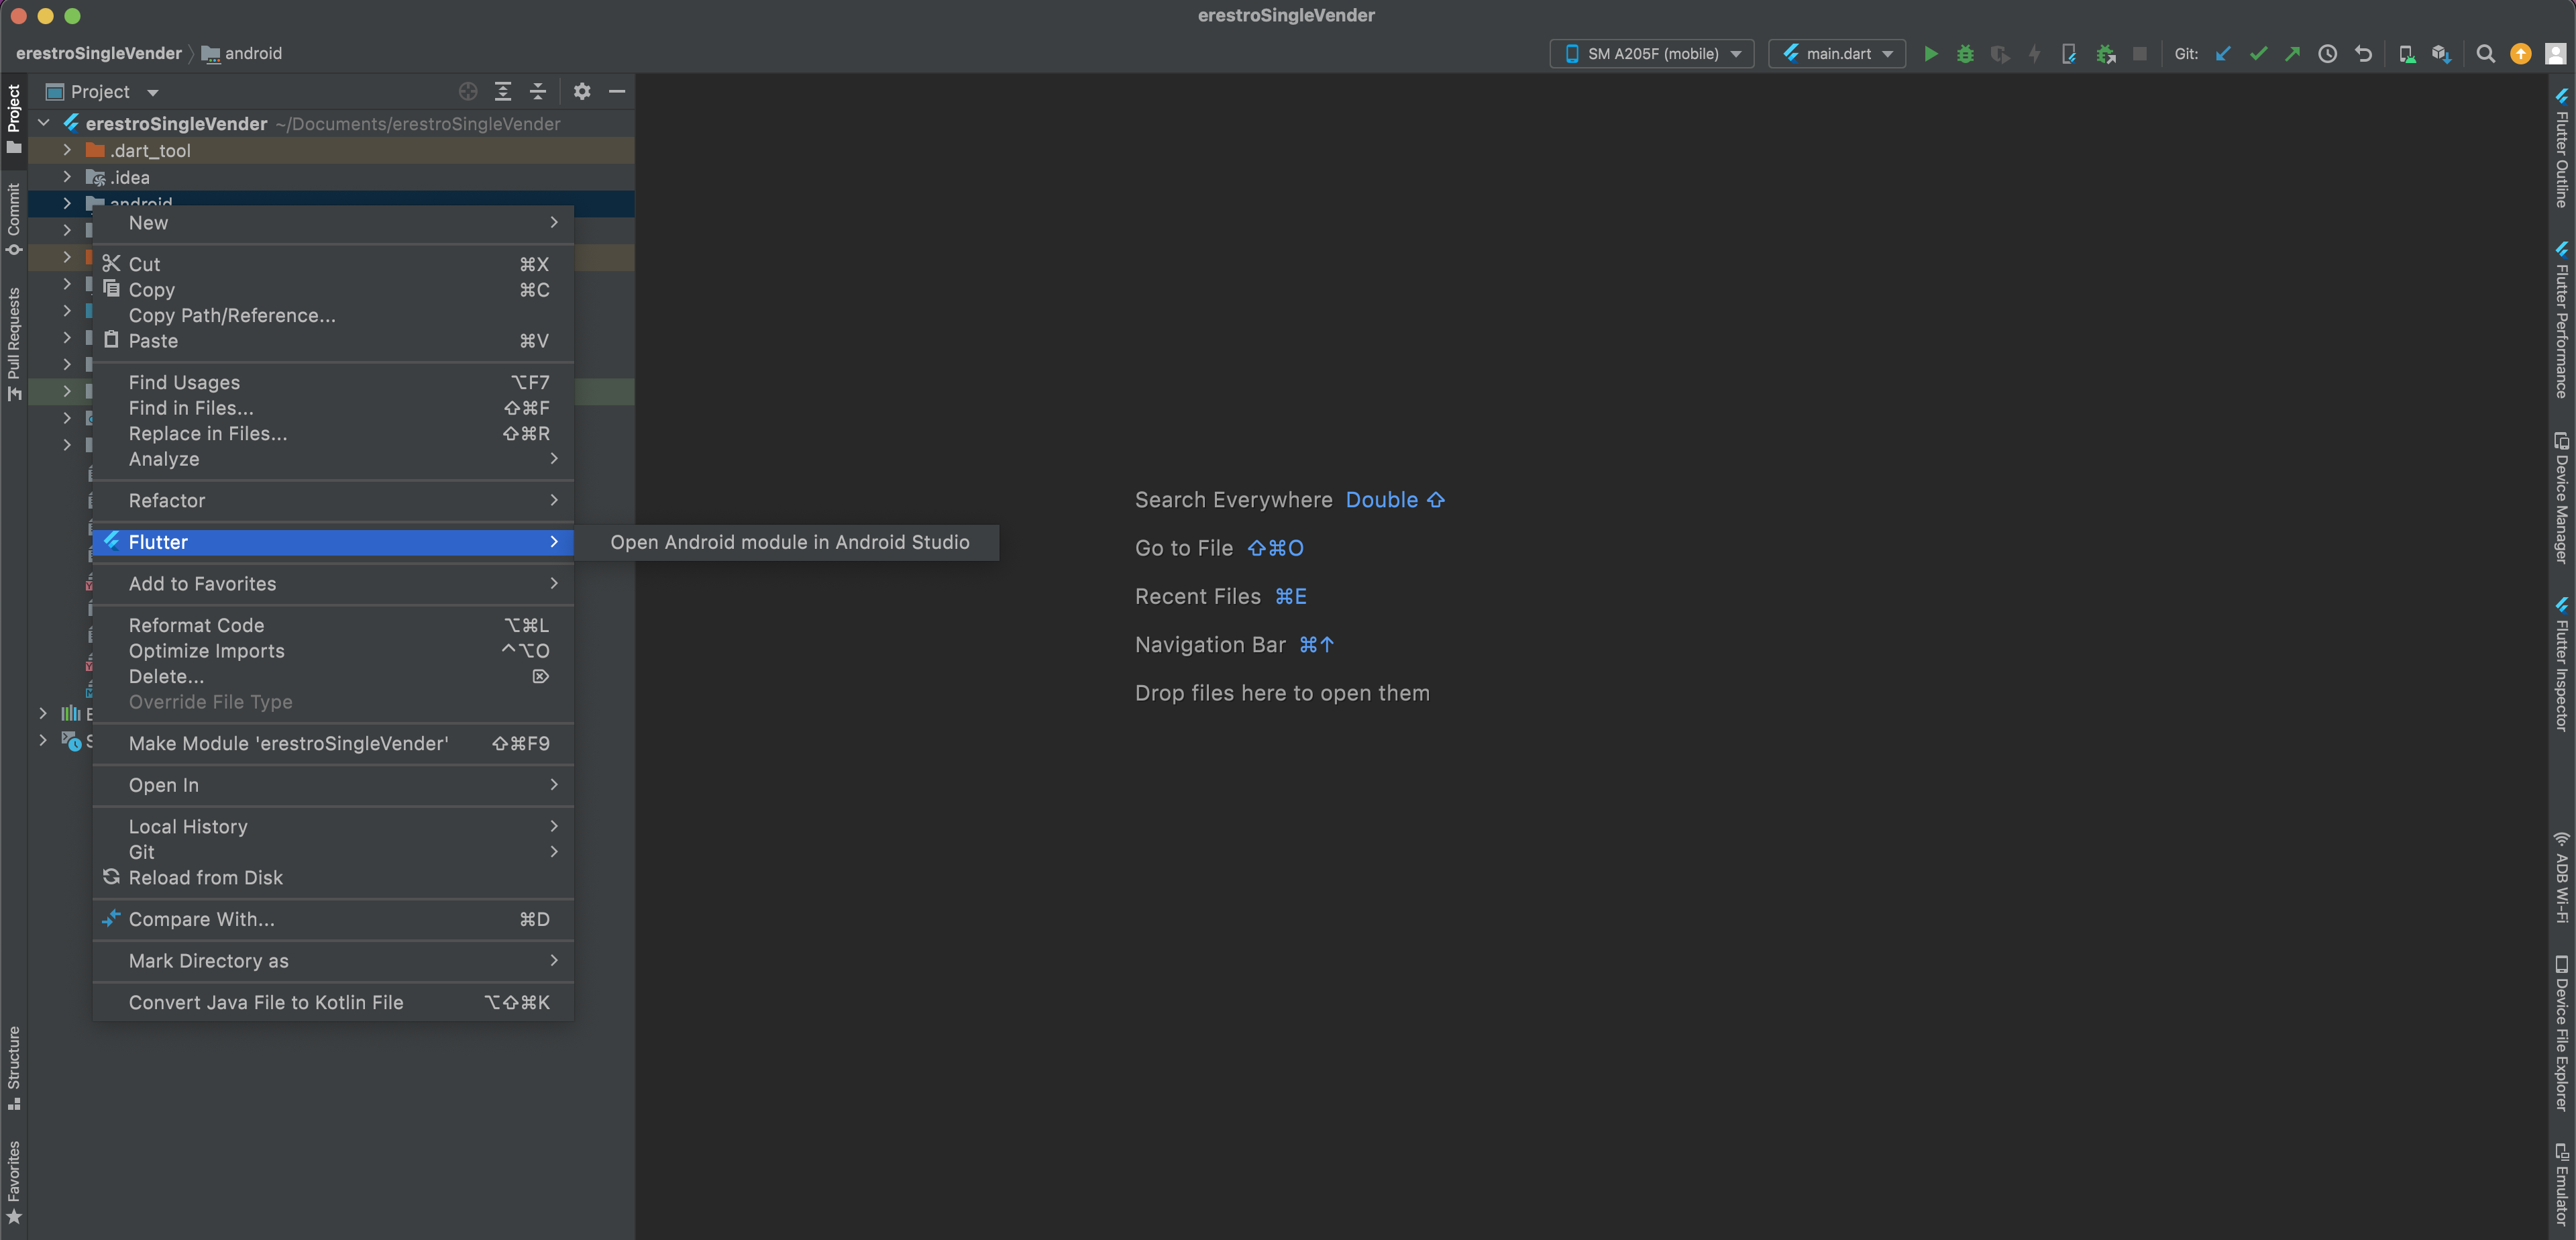Viewport: 2576px width, 1240px height.
Task: Select Reload from Disk menu item
Action: 333,877
